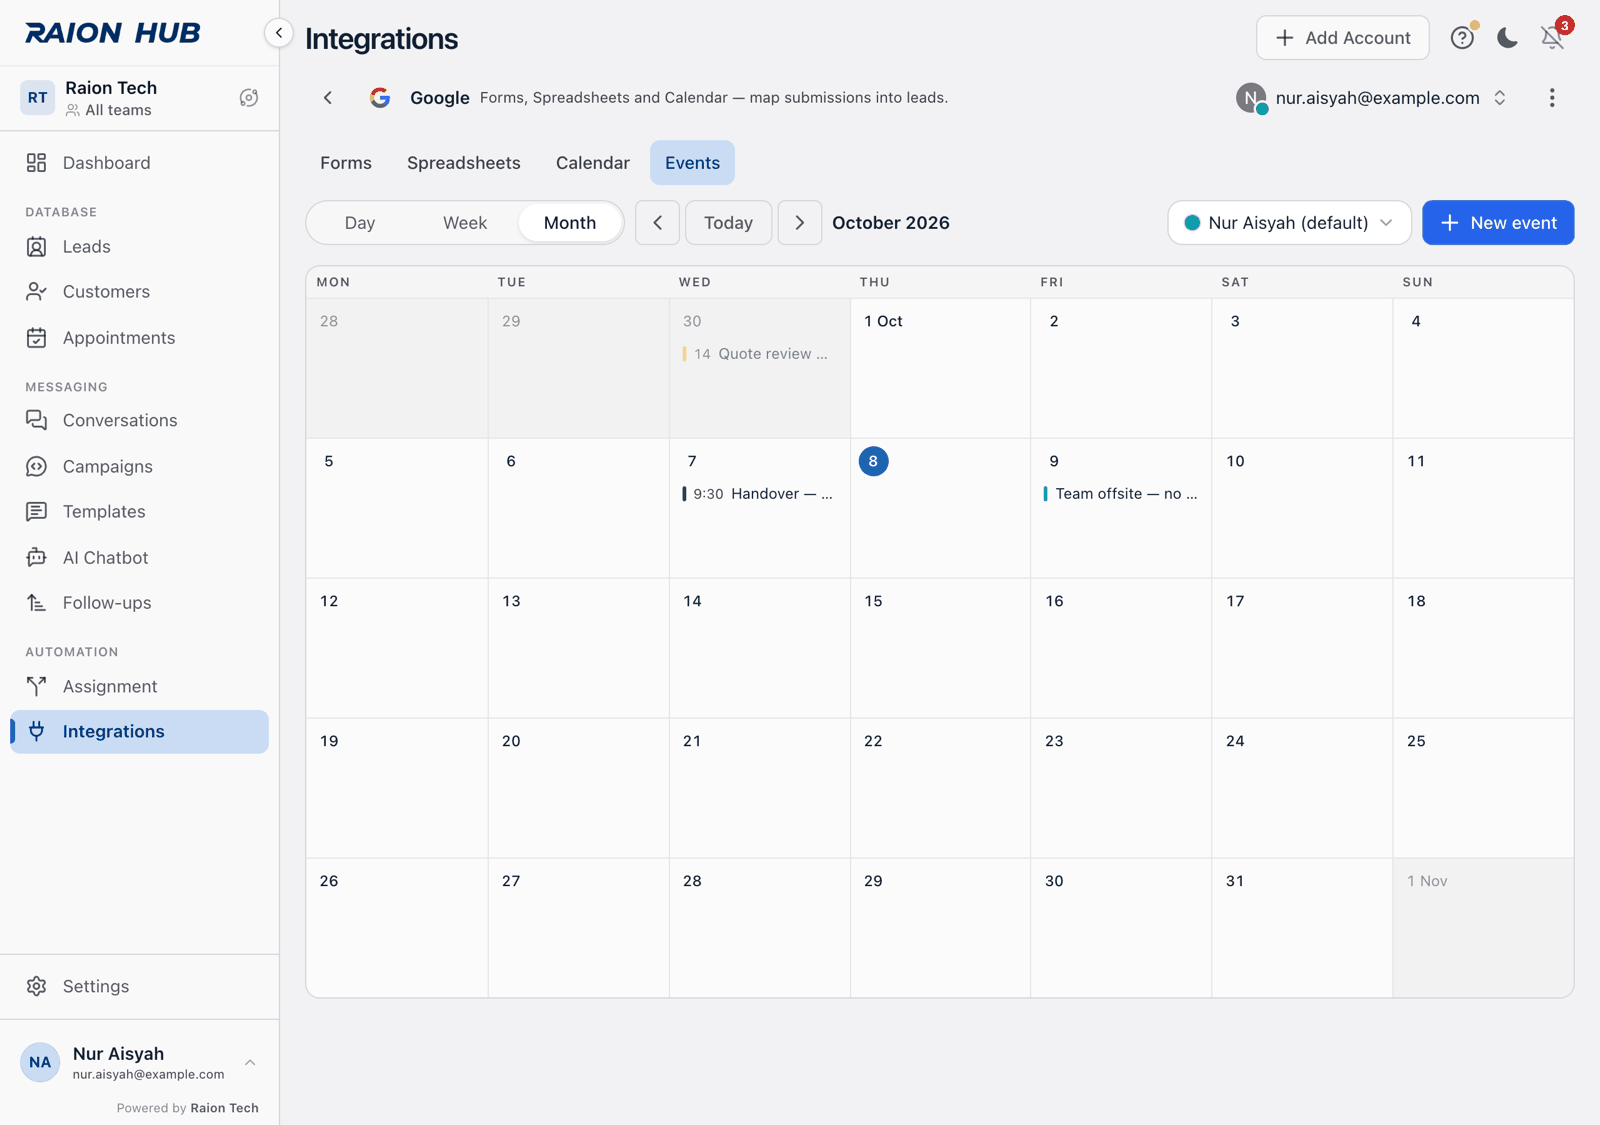Open Campaigns icon in sidebar

click(37, 466)
